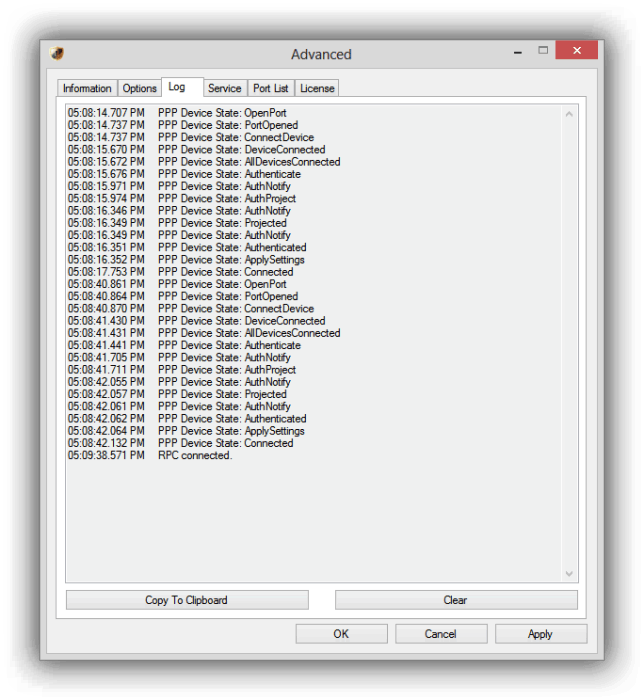
Task: Select the 05:08:15.974 PM AuthProject log line
Action: [182, 198]
